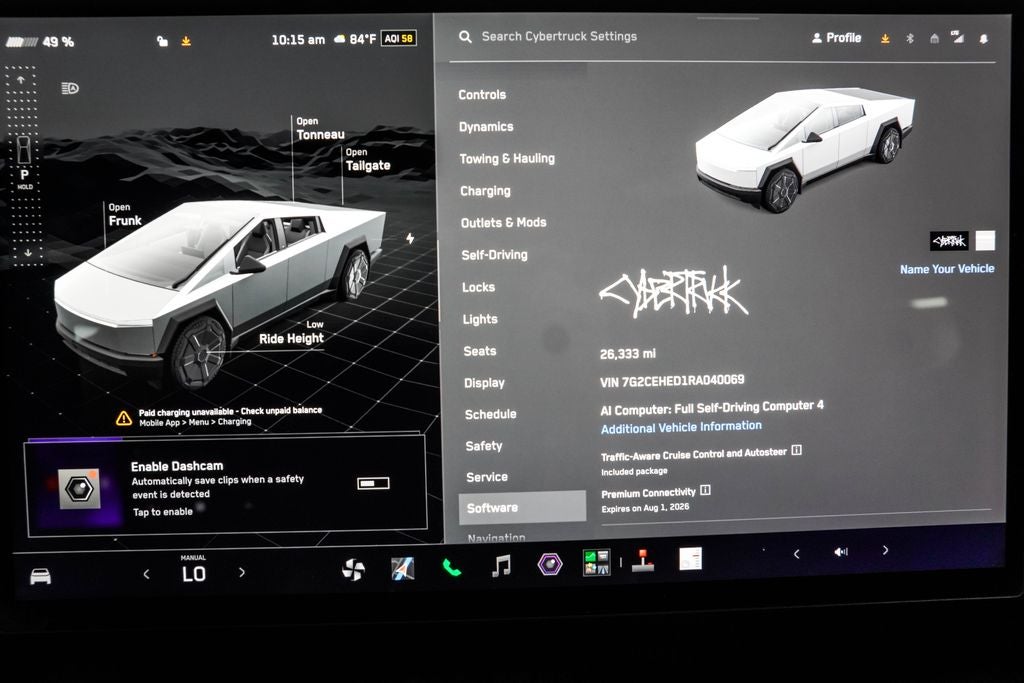Tap the LTE signal strength icon

coord(957,37)
